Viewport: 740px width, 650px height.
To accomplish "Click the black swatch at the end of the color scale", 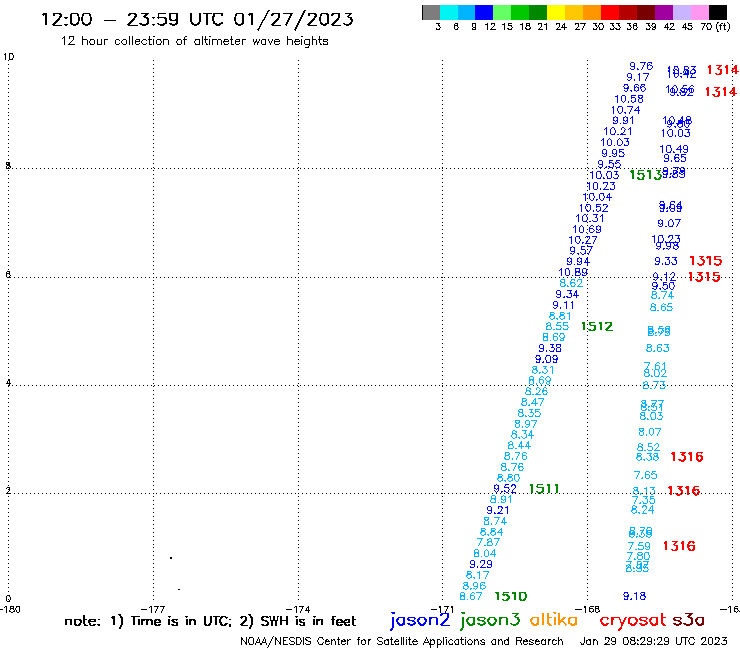I will point(717,12).
